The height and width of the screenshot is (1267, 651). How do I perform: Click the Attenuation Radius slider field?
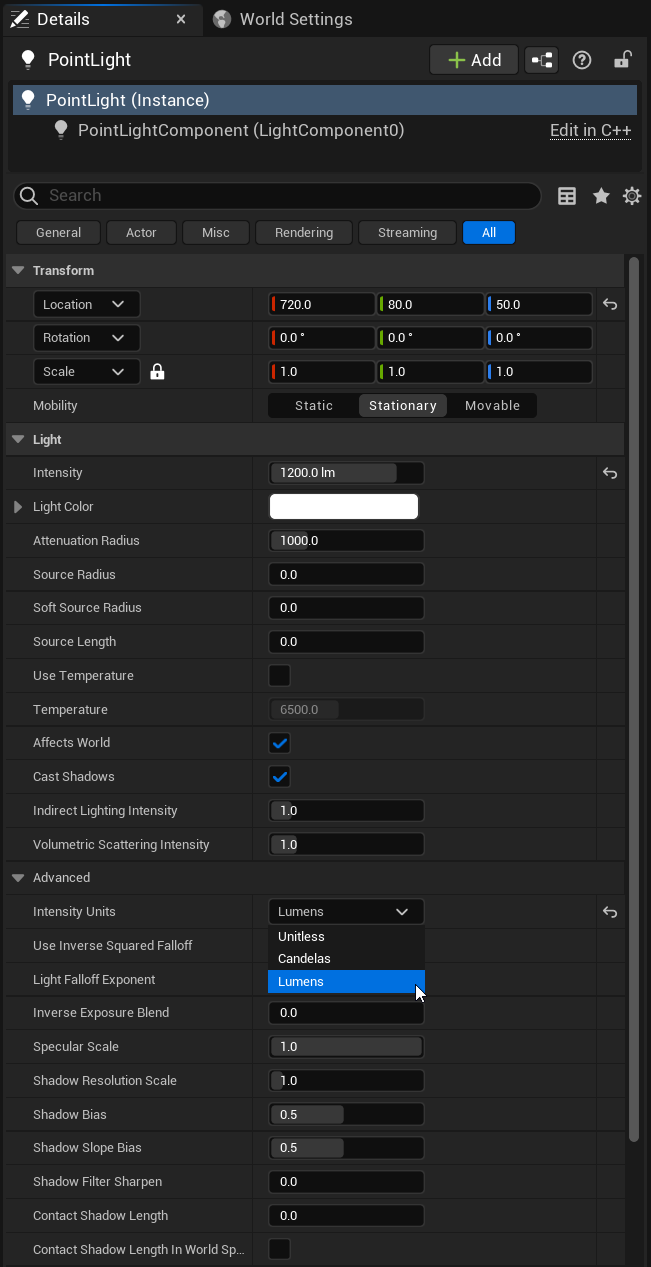tap(346, 541)
